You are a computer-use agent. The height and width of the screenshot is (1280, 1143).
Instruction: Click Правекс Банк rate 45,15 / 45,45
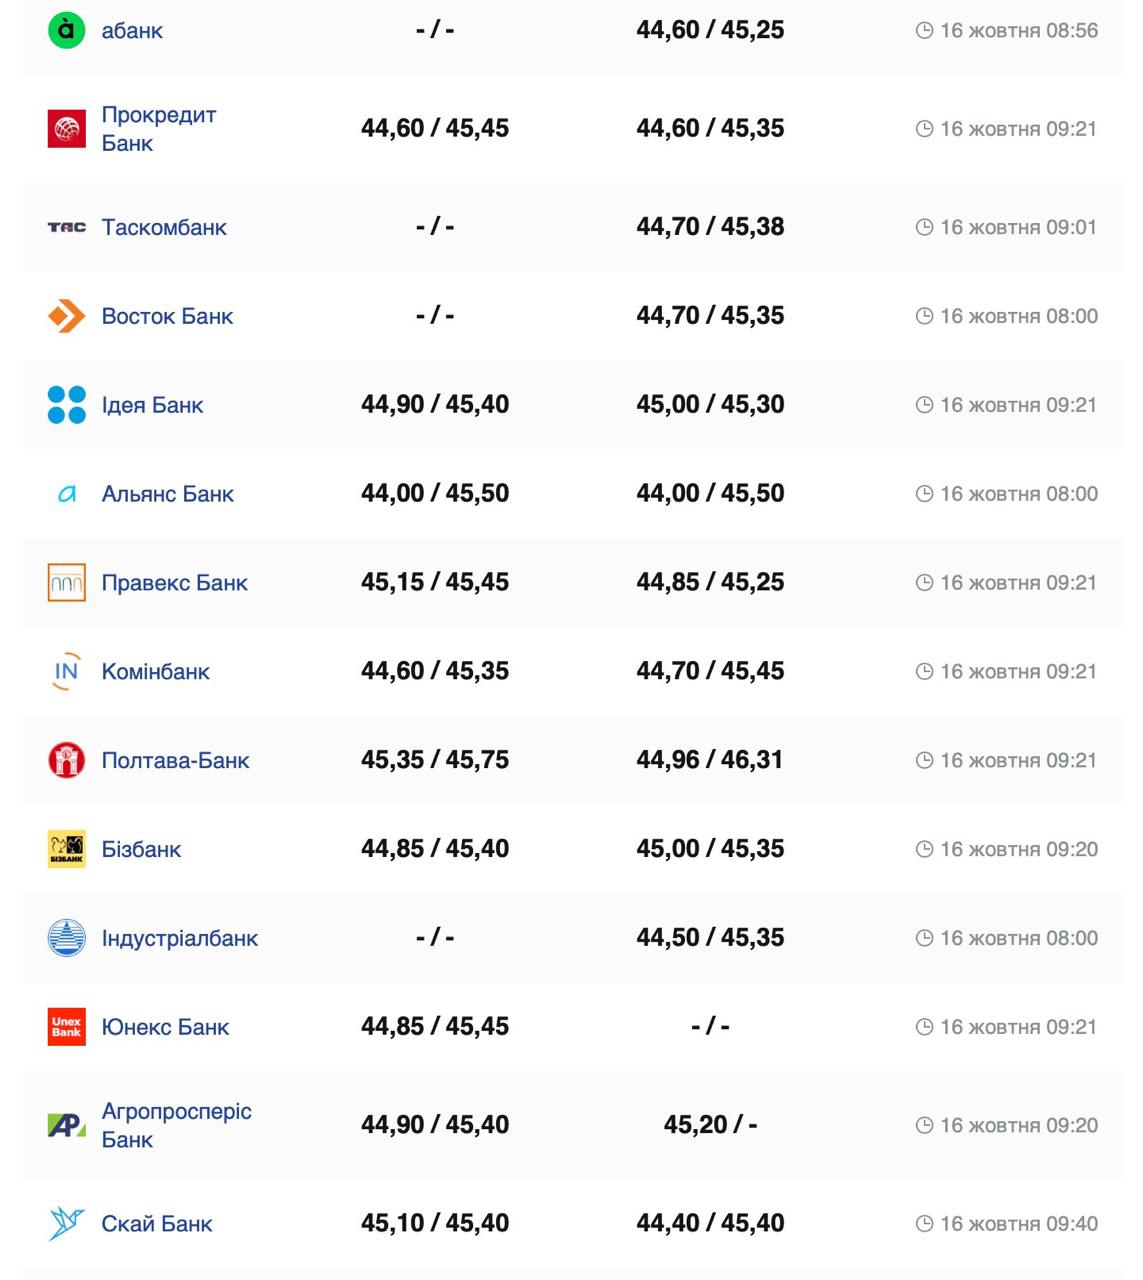(x=435, y=582)
